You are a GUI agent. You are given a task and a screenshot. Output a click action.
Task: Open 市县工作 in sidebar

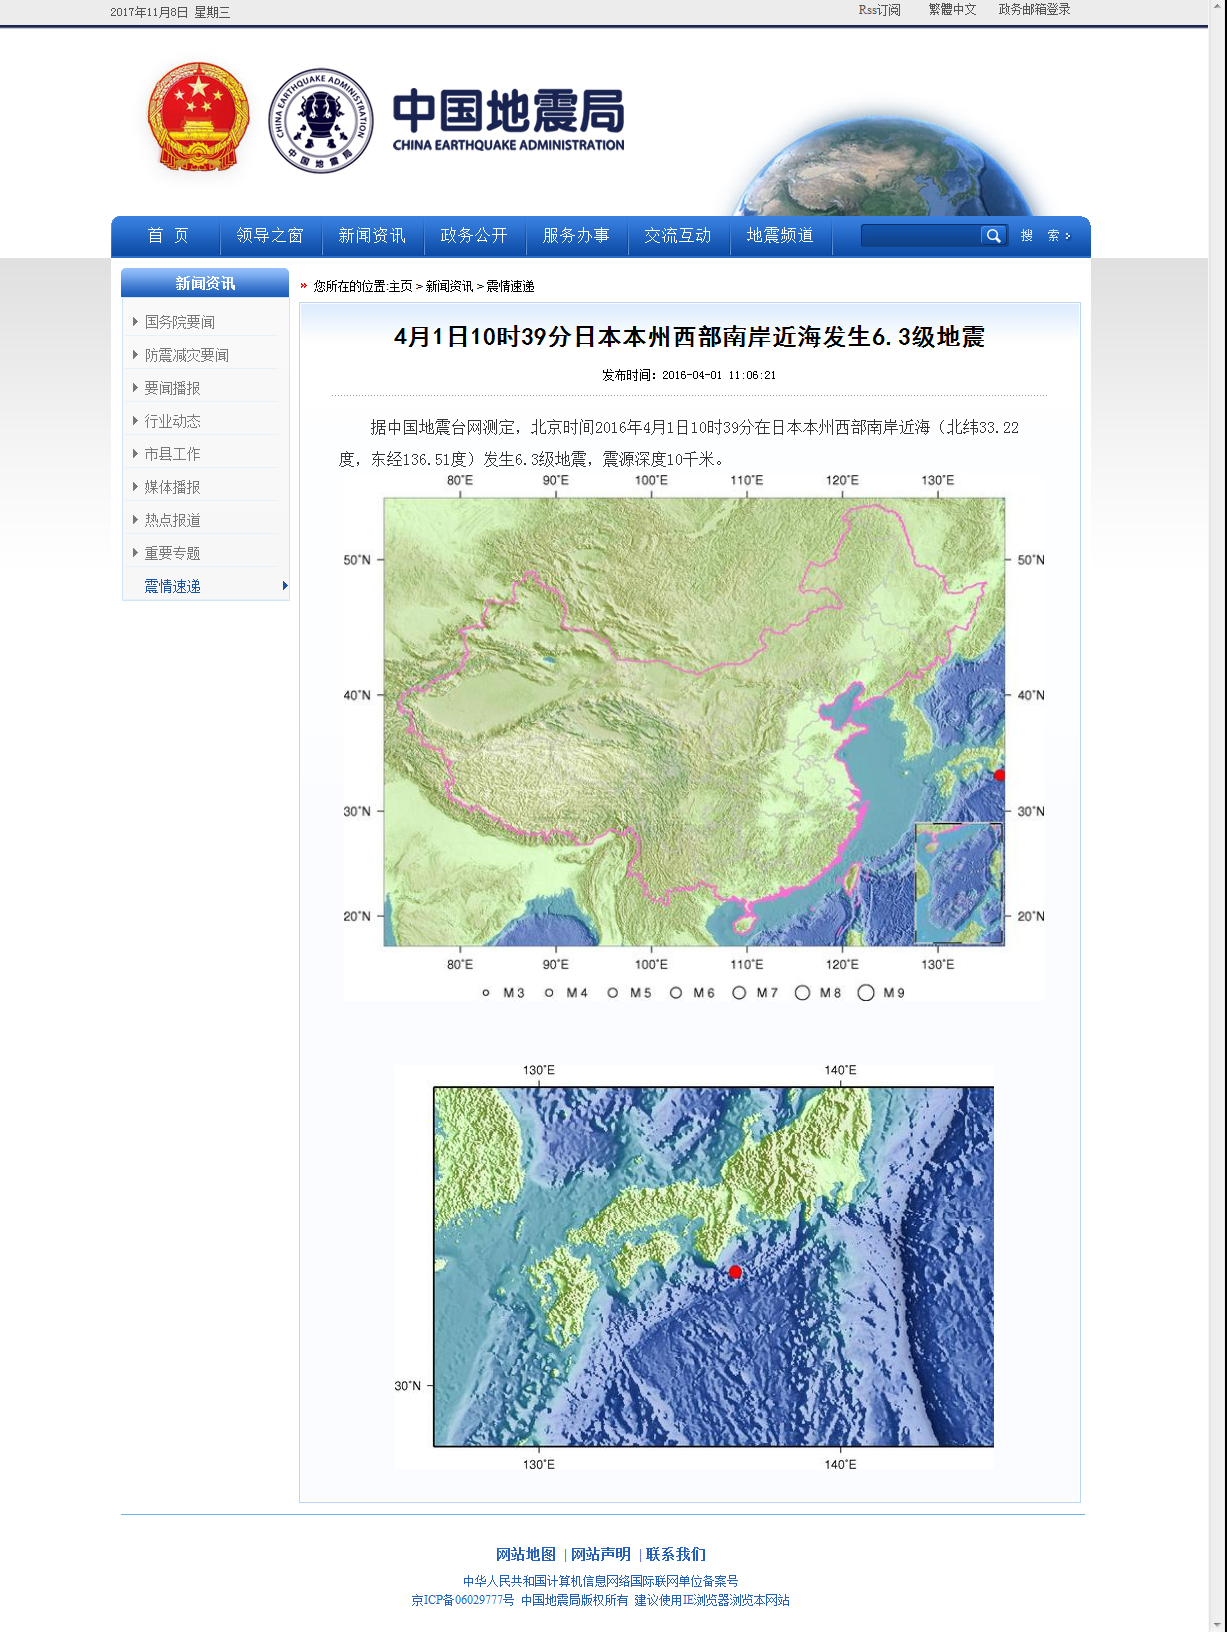pos(172,454)
